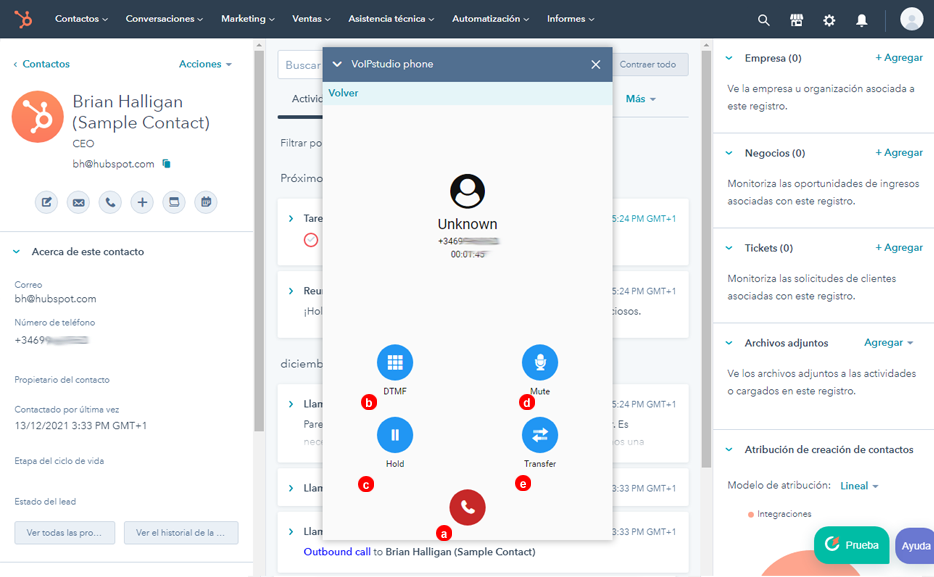The image size is (934, 577).
Task: Collapse the Acerca de este contacto section
Action: (16, 252)
